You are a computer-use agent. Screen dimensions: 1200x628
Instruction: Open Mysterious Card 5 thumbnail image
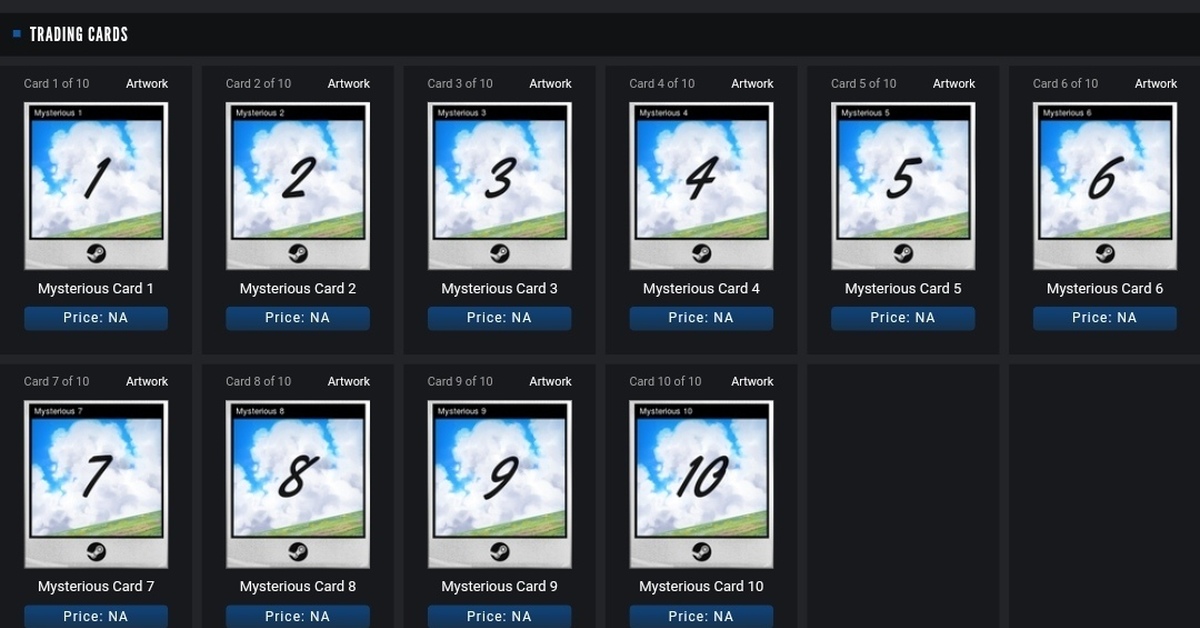tap(903, 186)
